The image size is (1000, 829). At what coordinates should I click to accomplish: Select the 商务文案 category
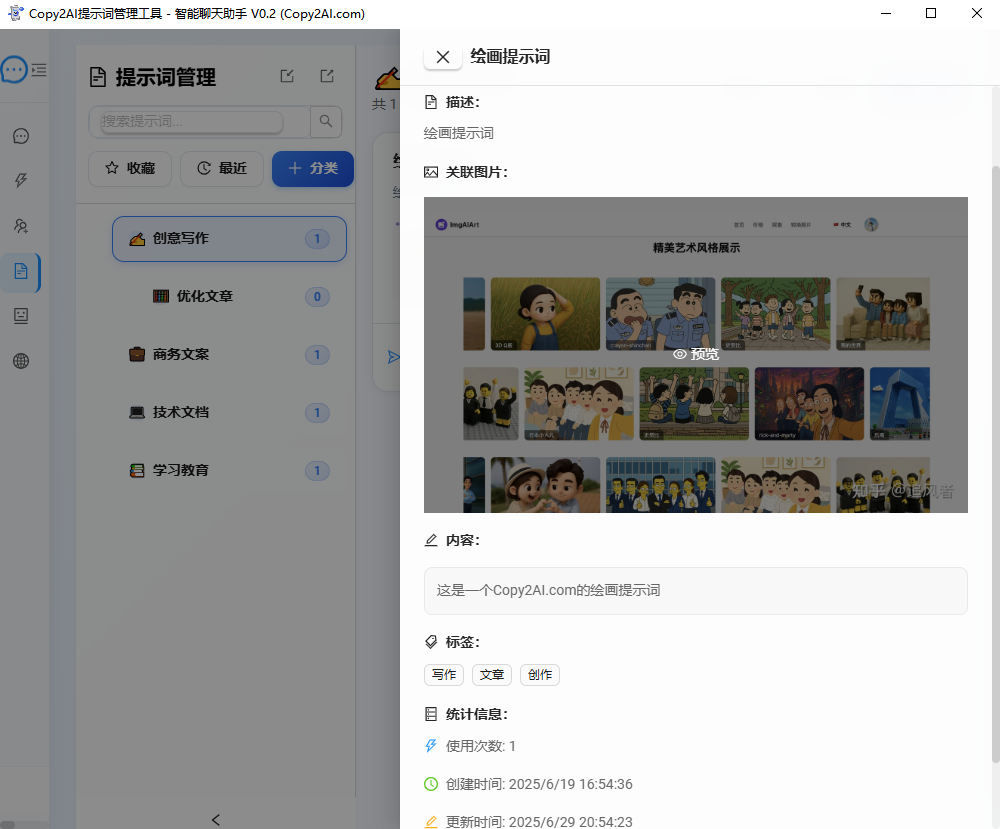pyautogui.click(x=229, y=355)
